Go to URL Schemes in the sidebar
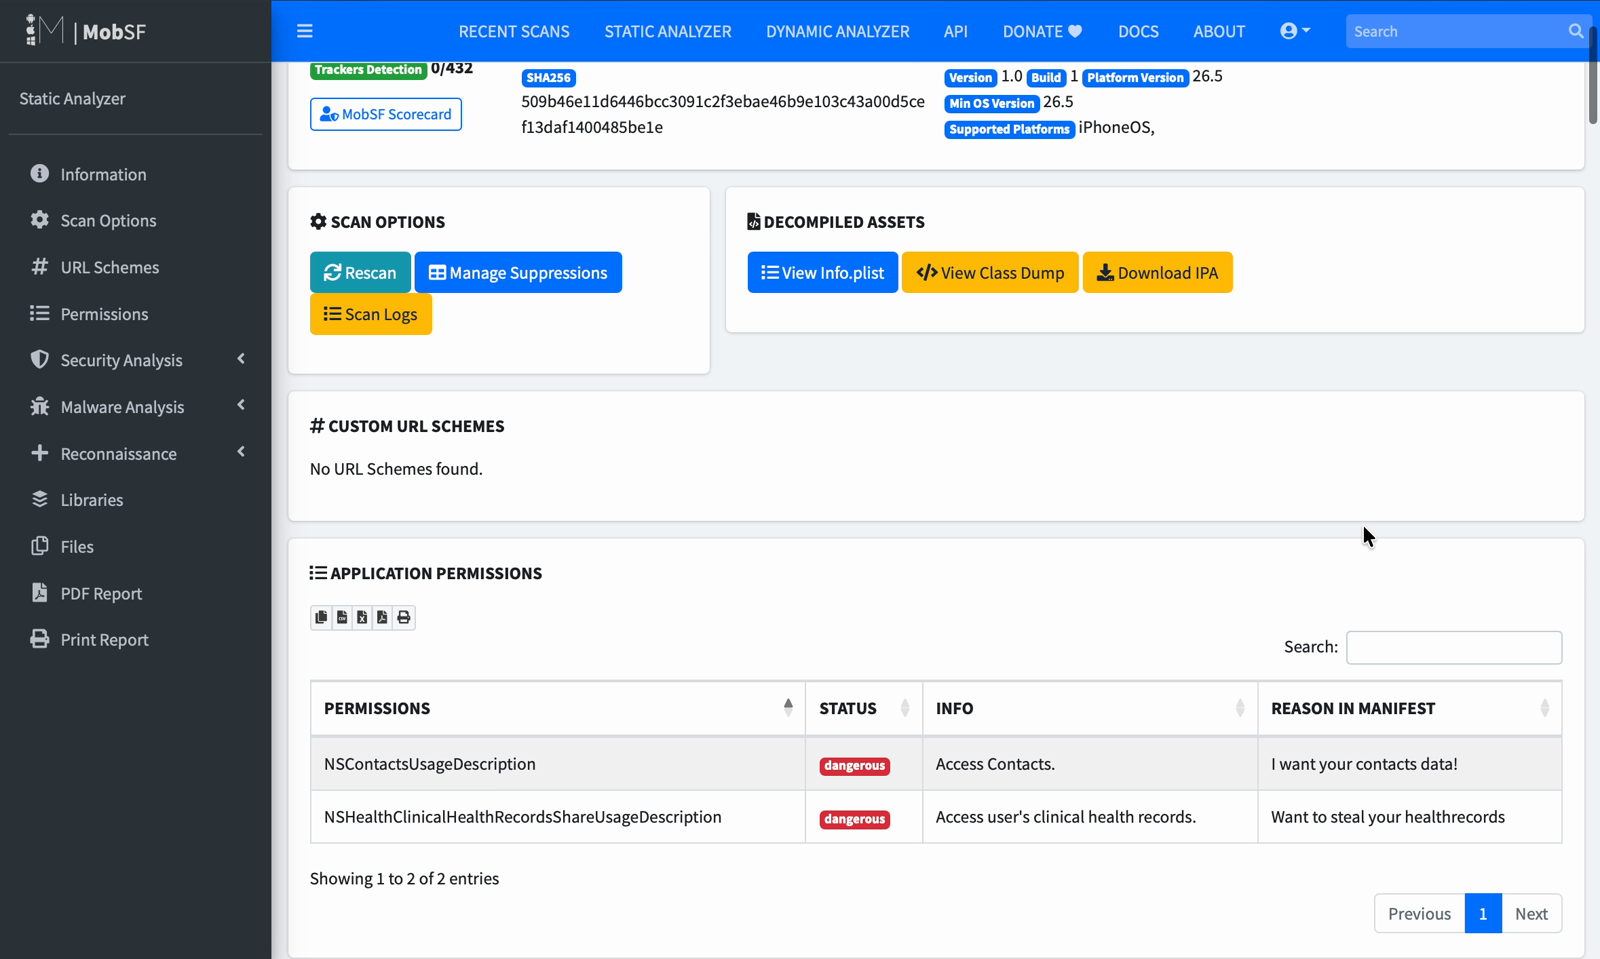 (136, 267)
